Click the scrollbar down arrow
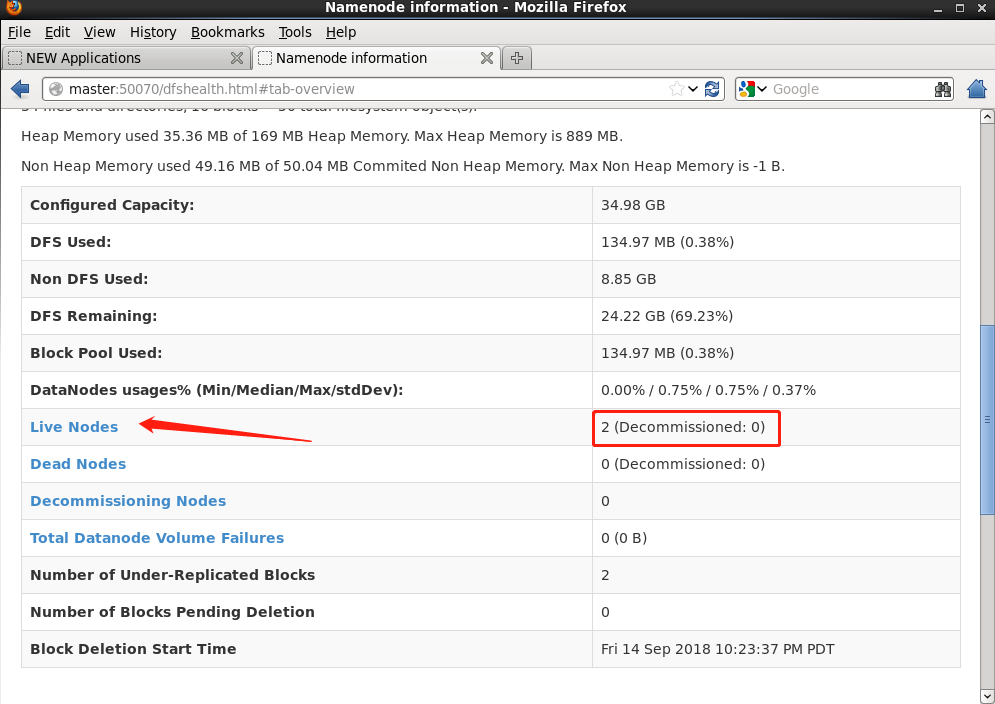 pos(987,696)
